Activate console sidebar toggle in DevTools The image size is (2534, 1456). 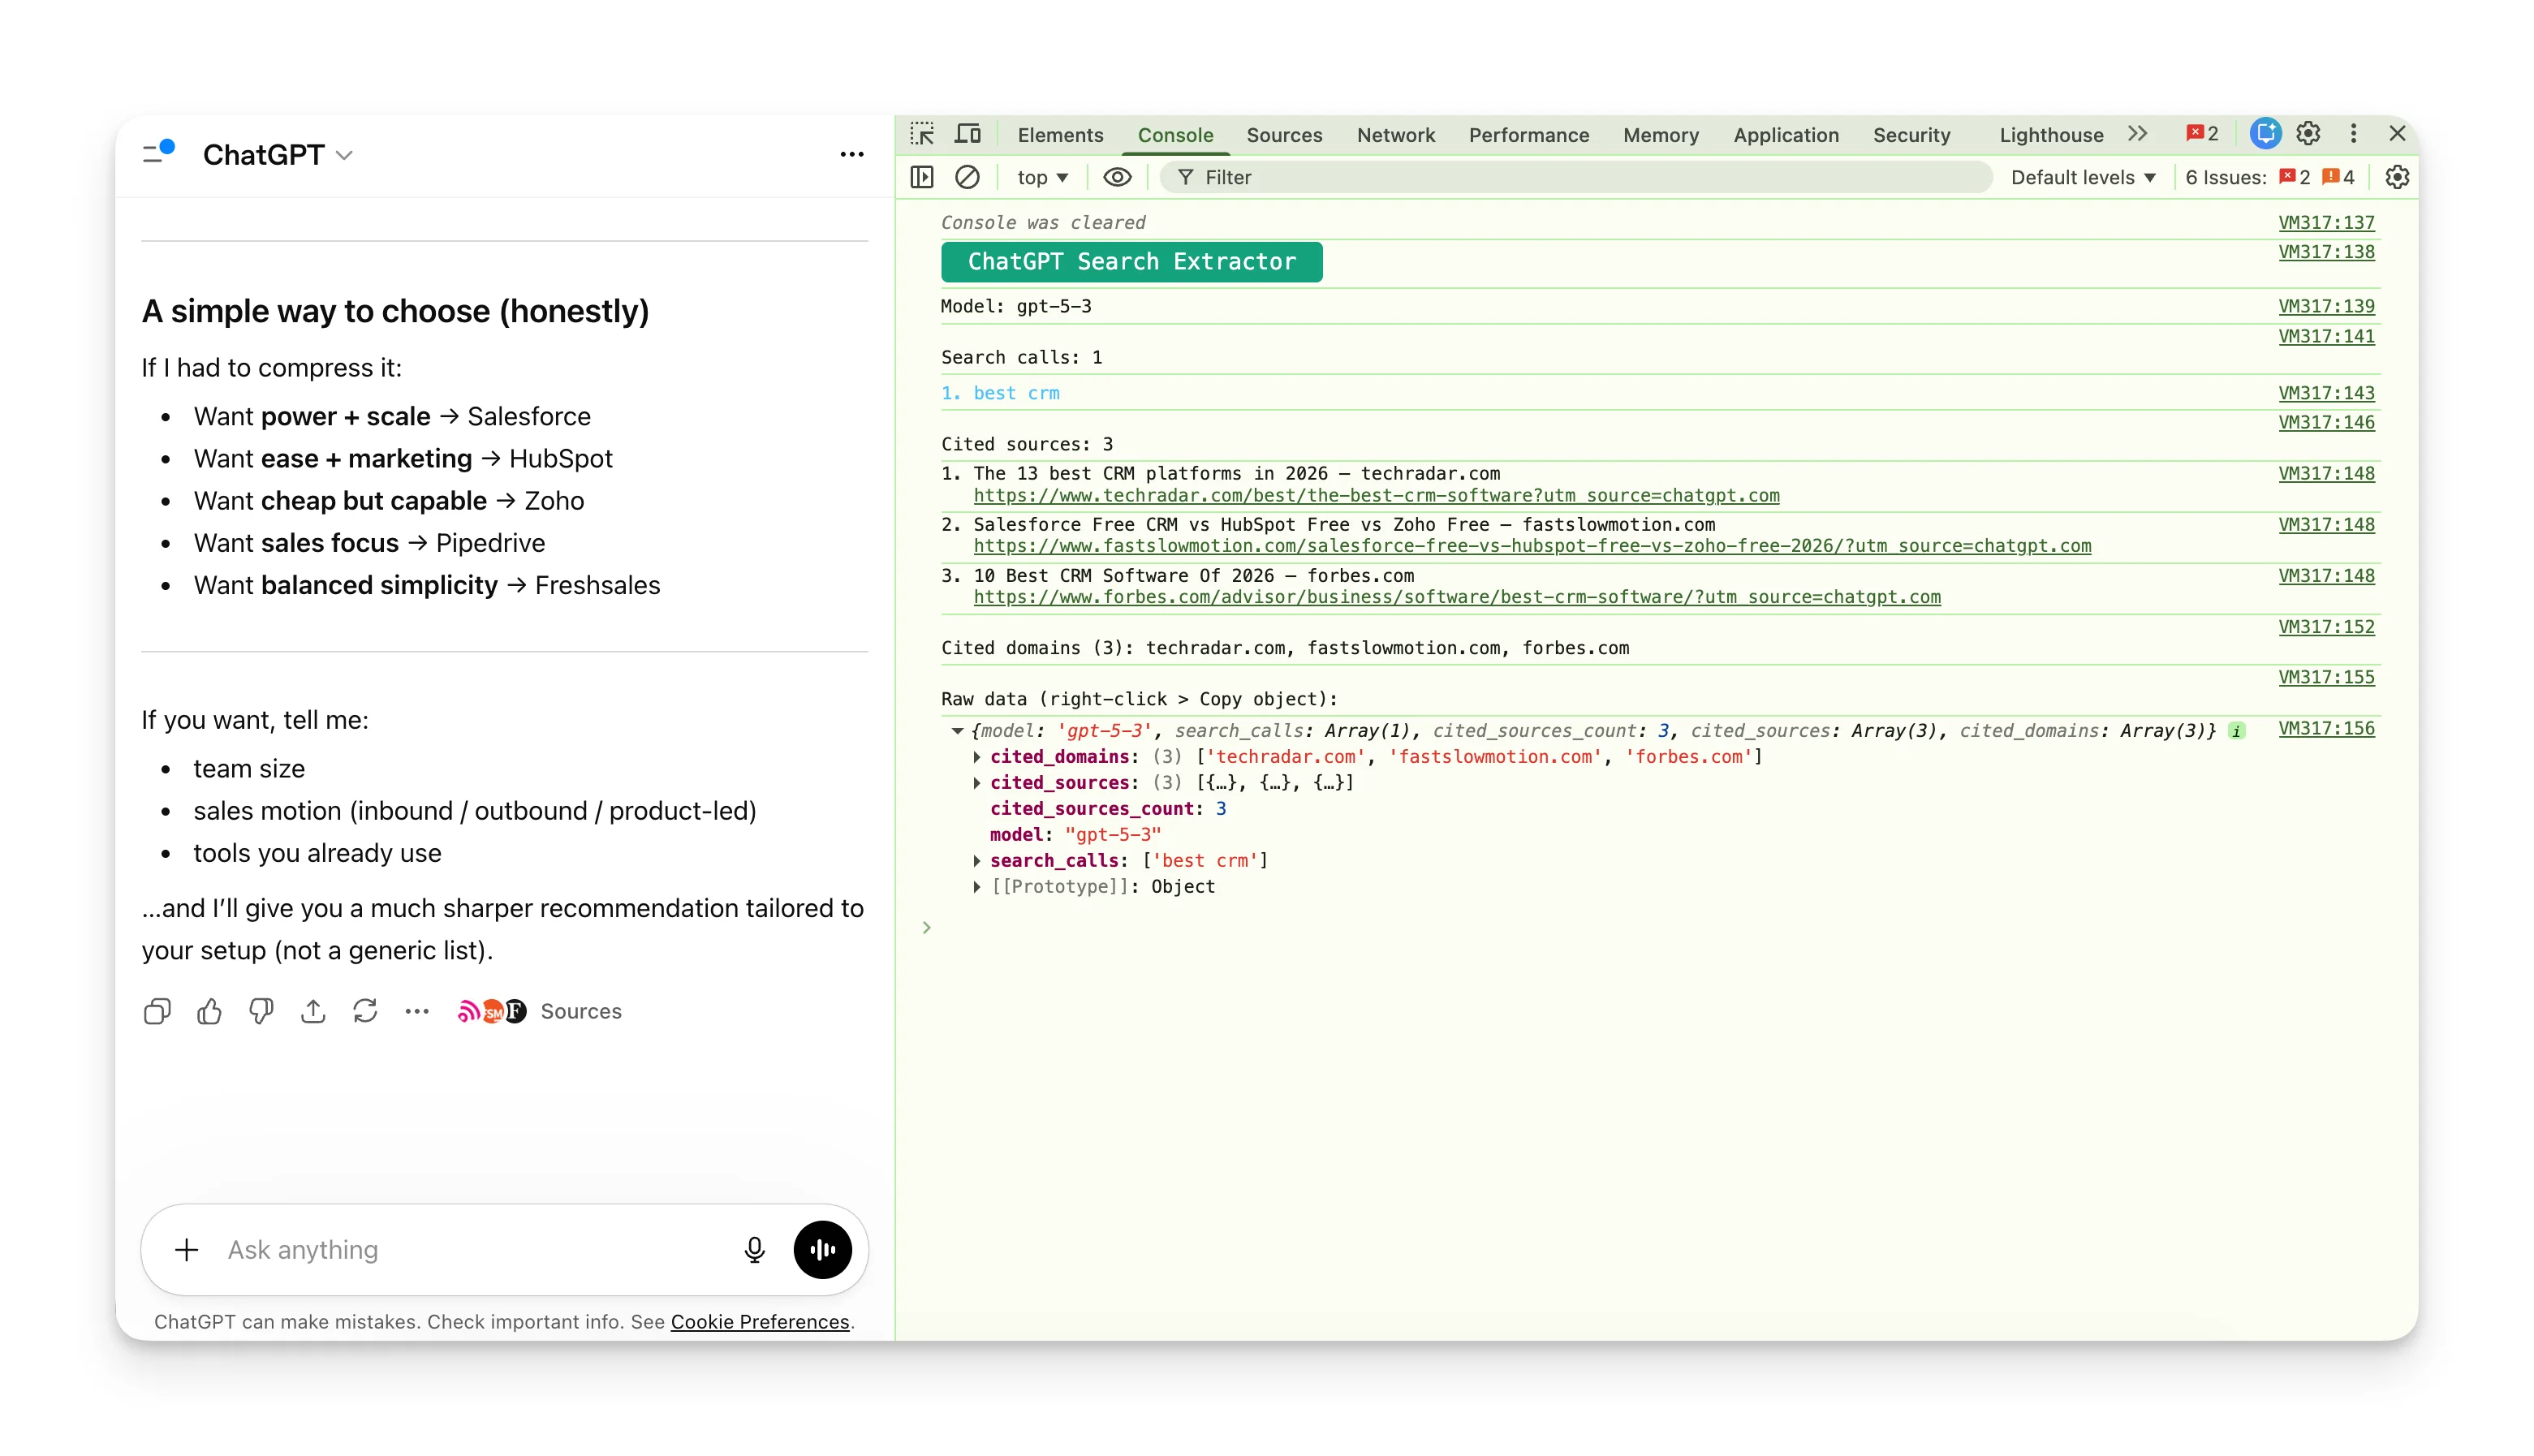coord(921,177)
